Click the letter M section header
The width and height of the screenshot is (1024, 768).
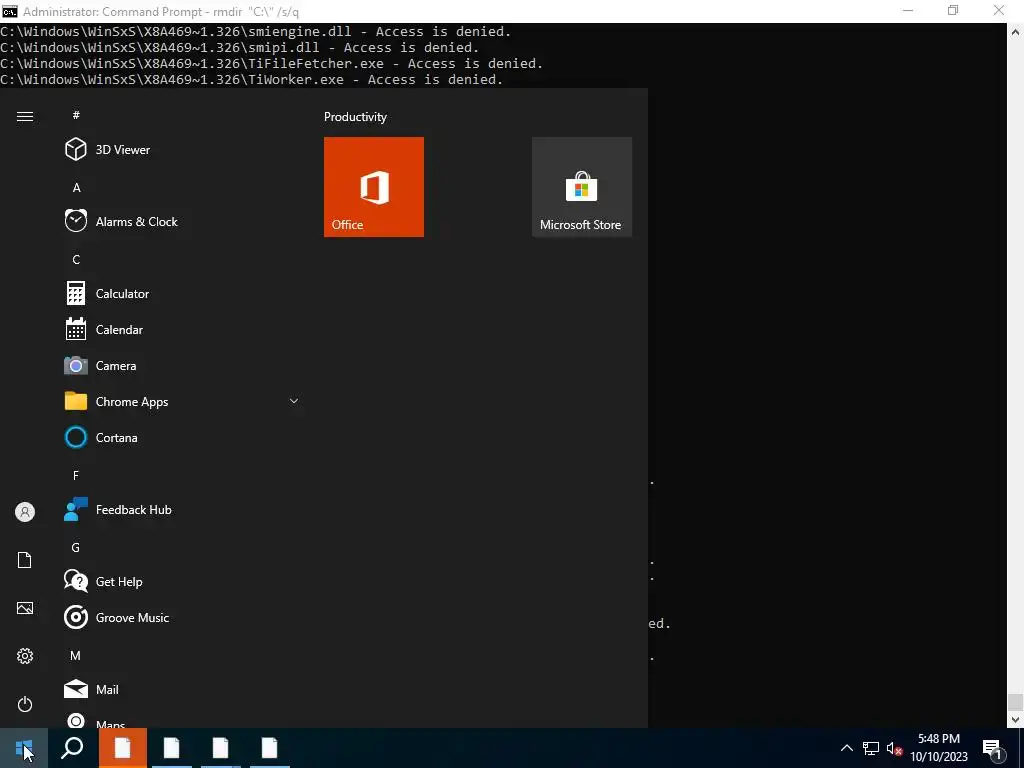(x=76, y=655)
